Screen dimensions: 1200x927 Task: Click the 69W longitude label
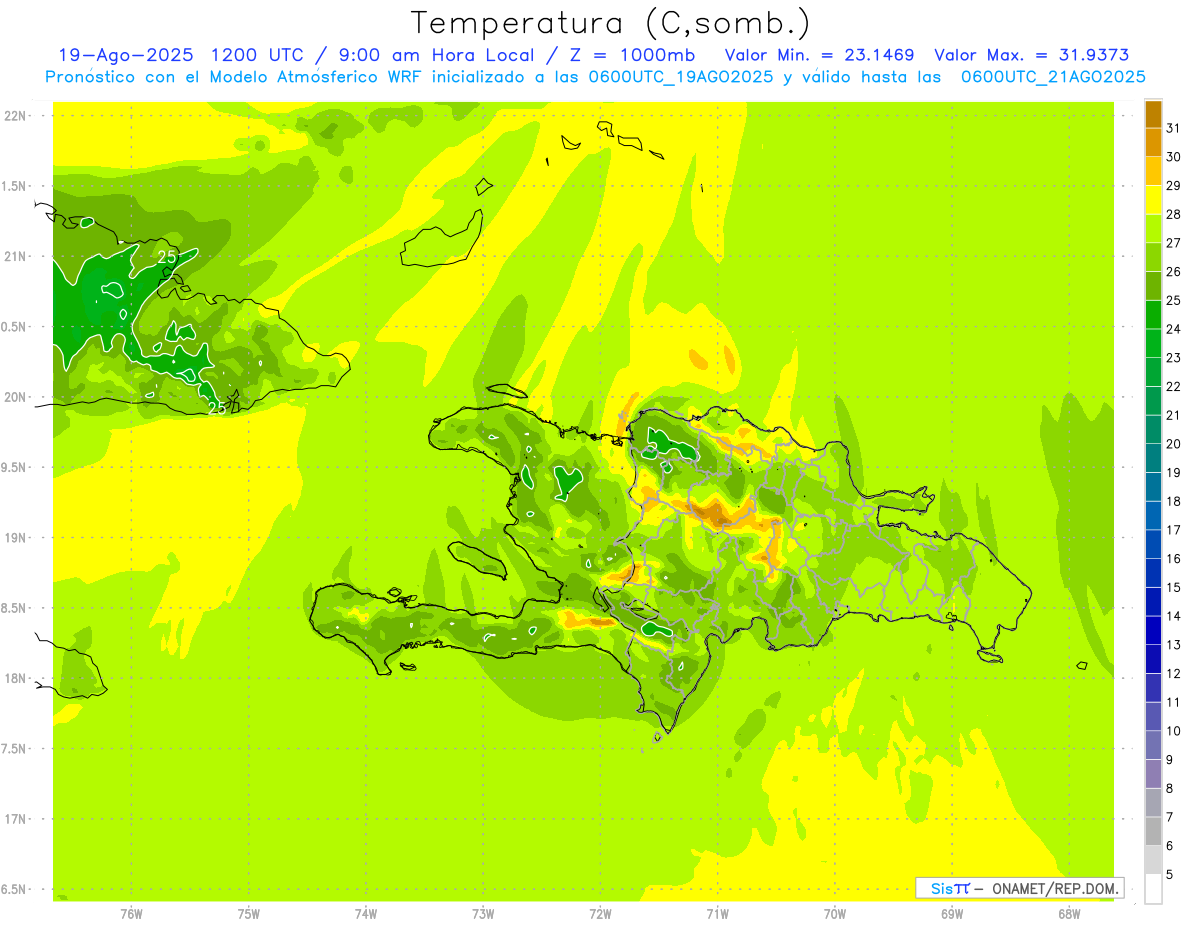coord(952,914)
